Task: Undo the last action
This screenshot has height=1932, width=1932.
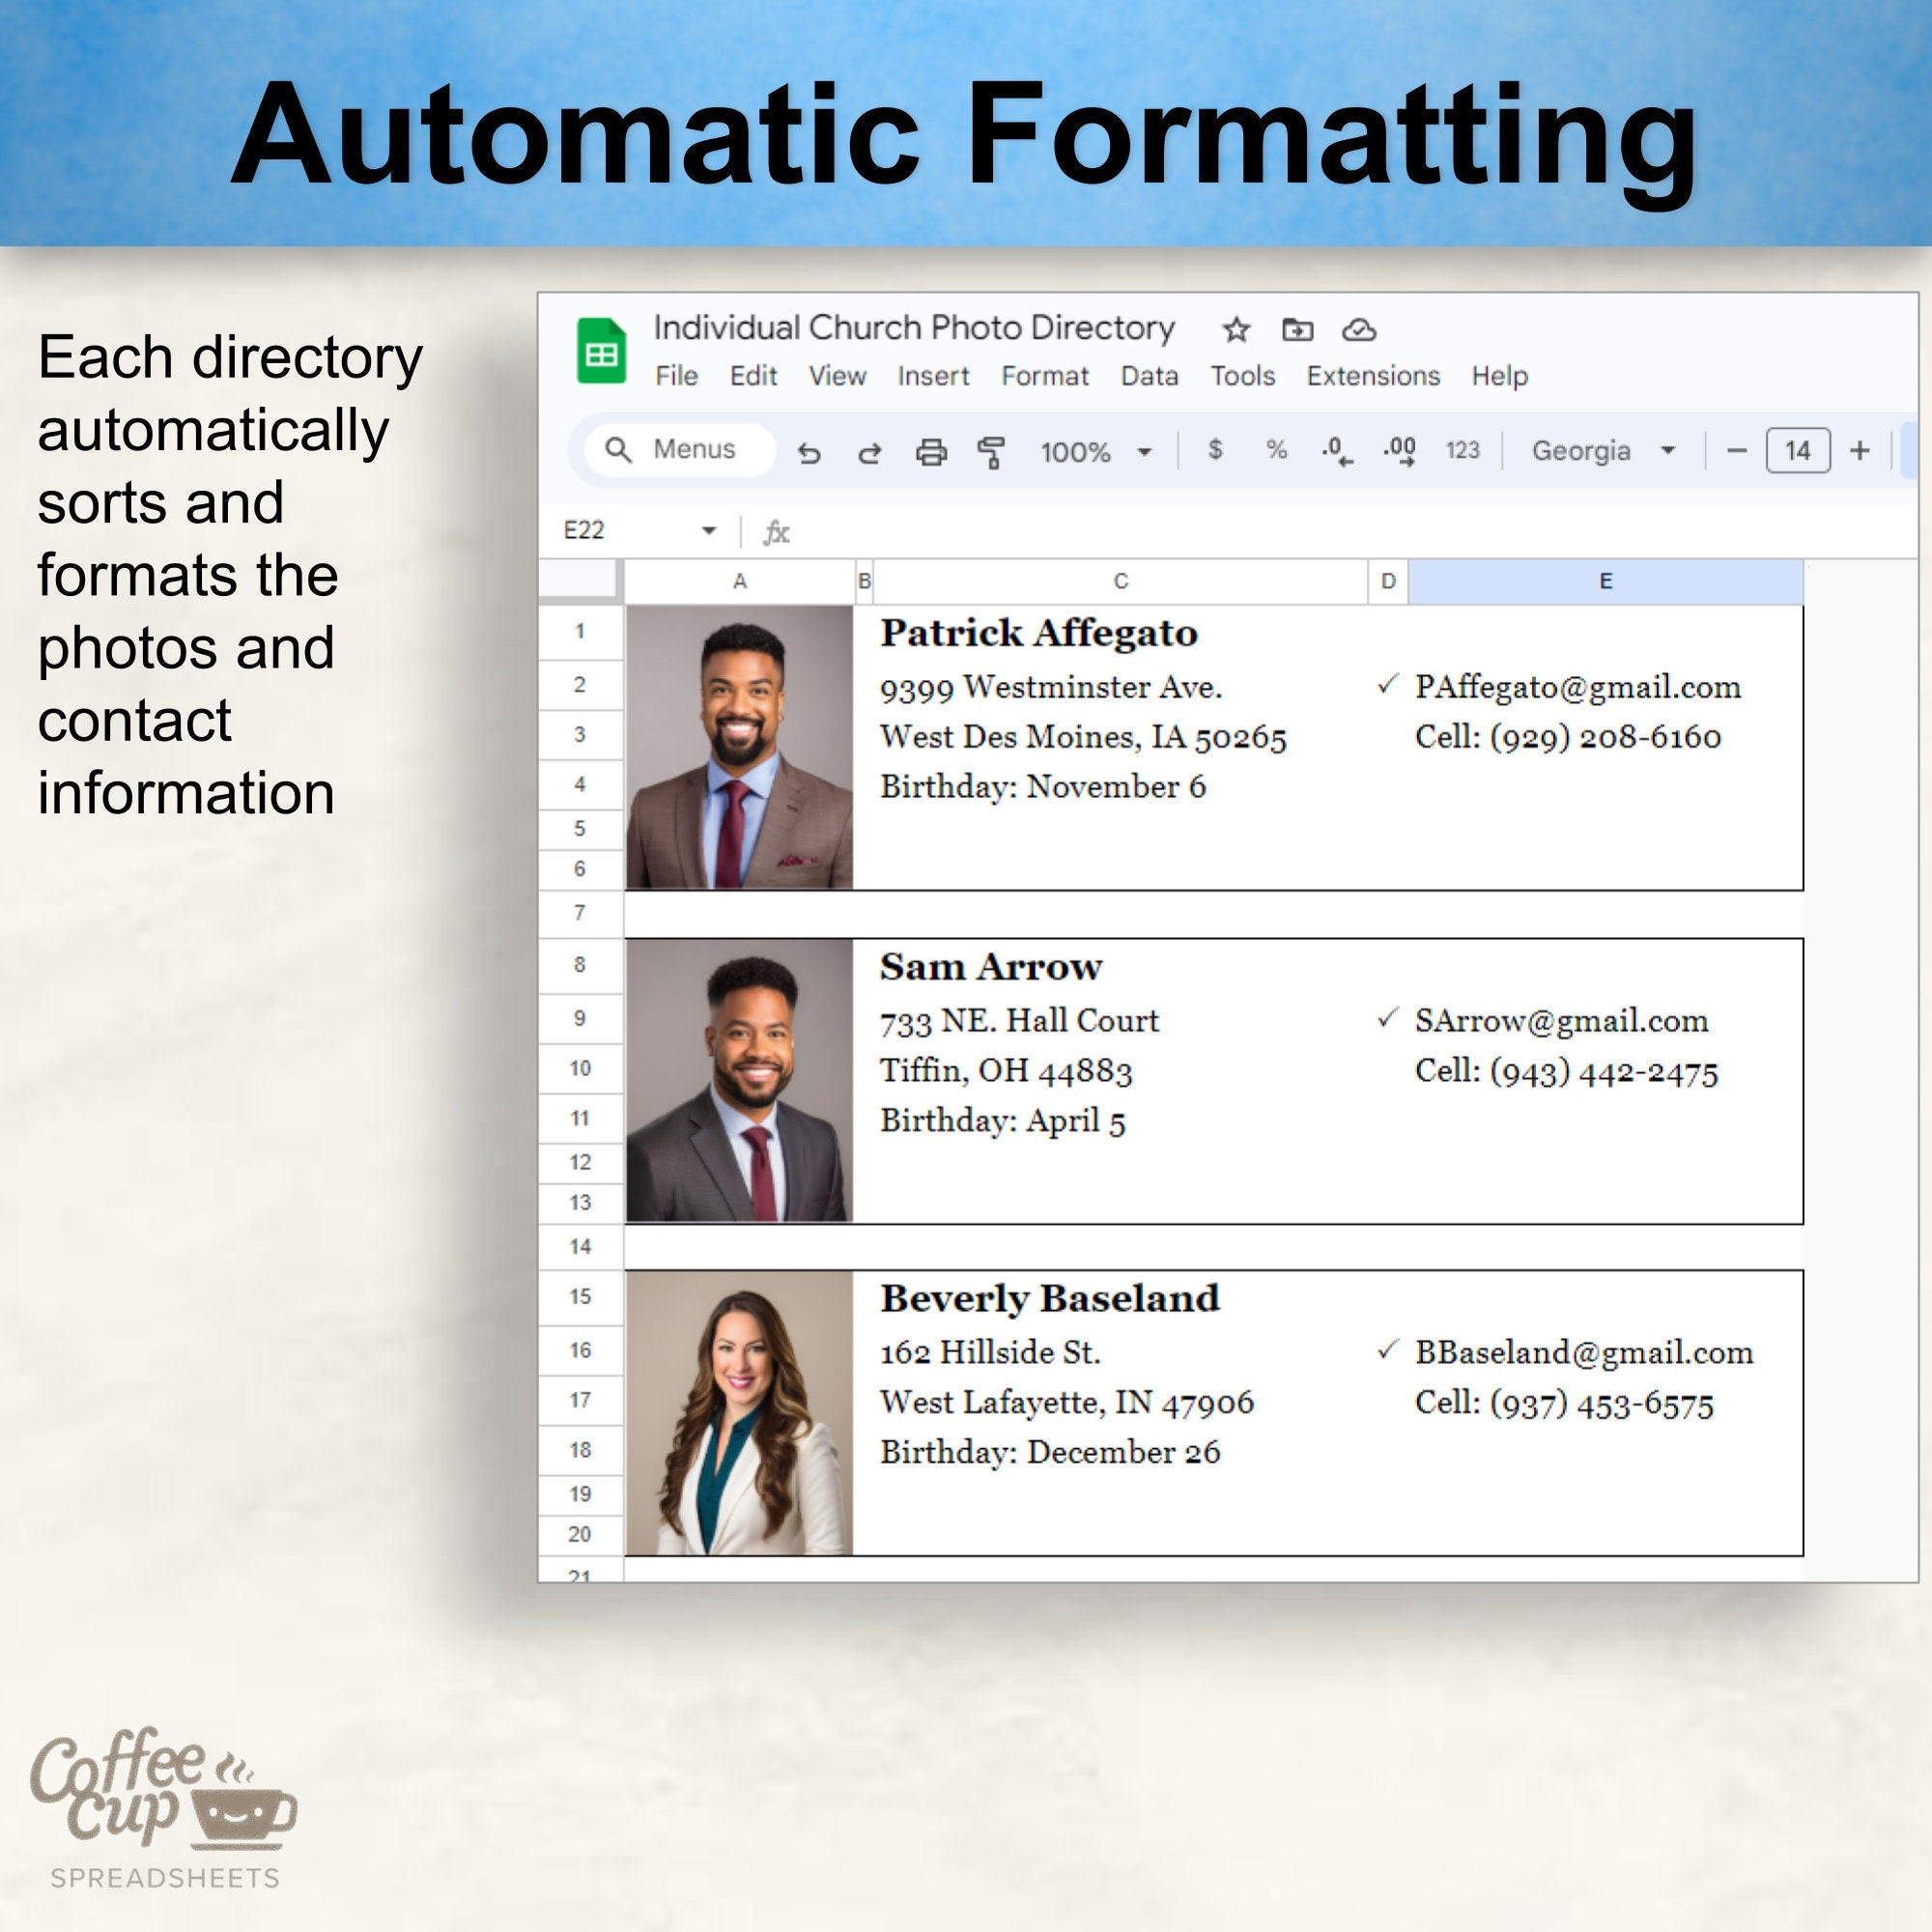Action: pos(810,452)
